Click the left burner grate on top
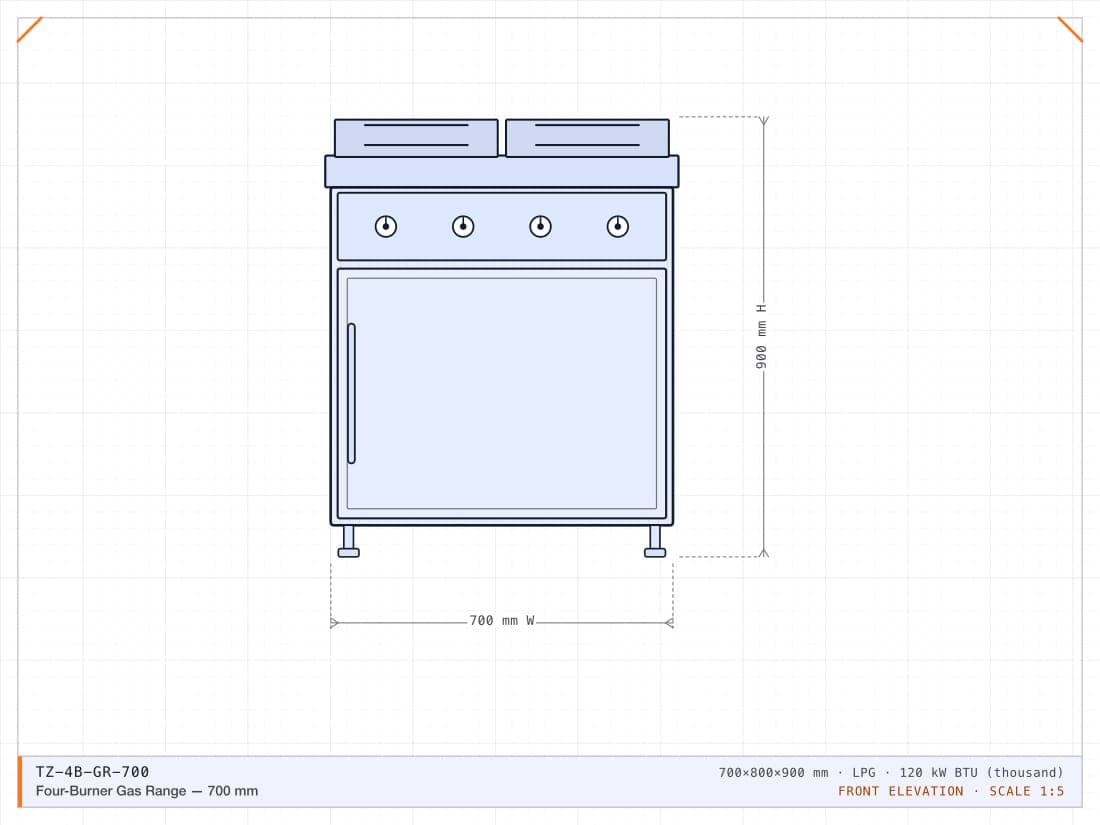 416,138
